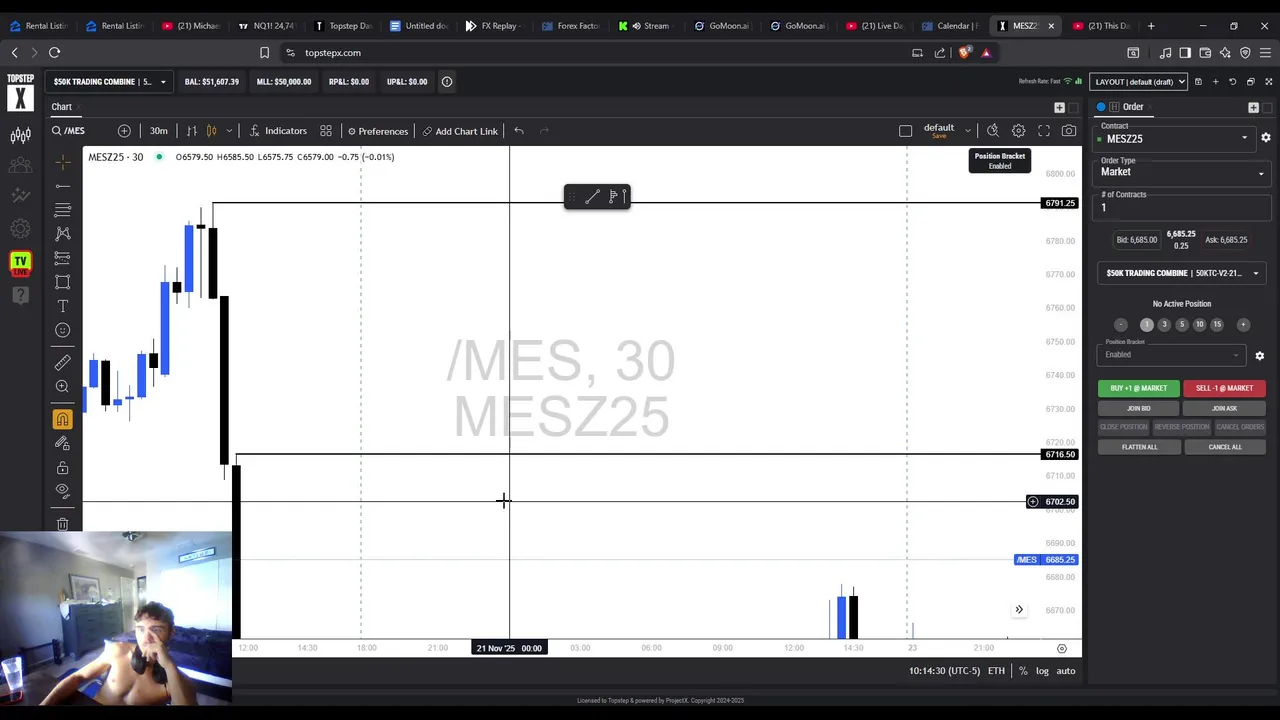This screenshot has height=720, width=1280.
Task: Toggle stay in drawing mode
Action: click(x=62, y=443)
